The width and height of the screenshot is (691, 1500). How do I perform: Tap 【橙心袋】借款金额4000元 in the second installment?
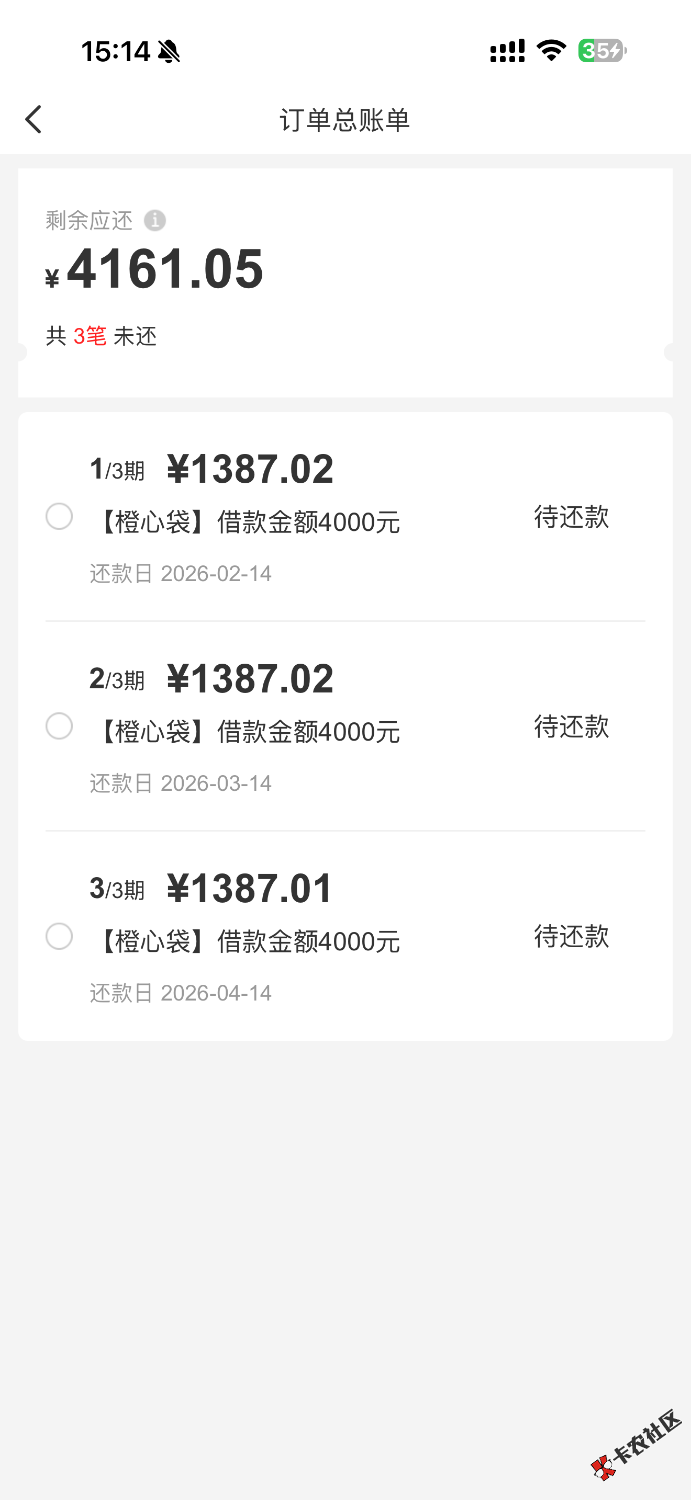(249, 732)
